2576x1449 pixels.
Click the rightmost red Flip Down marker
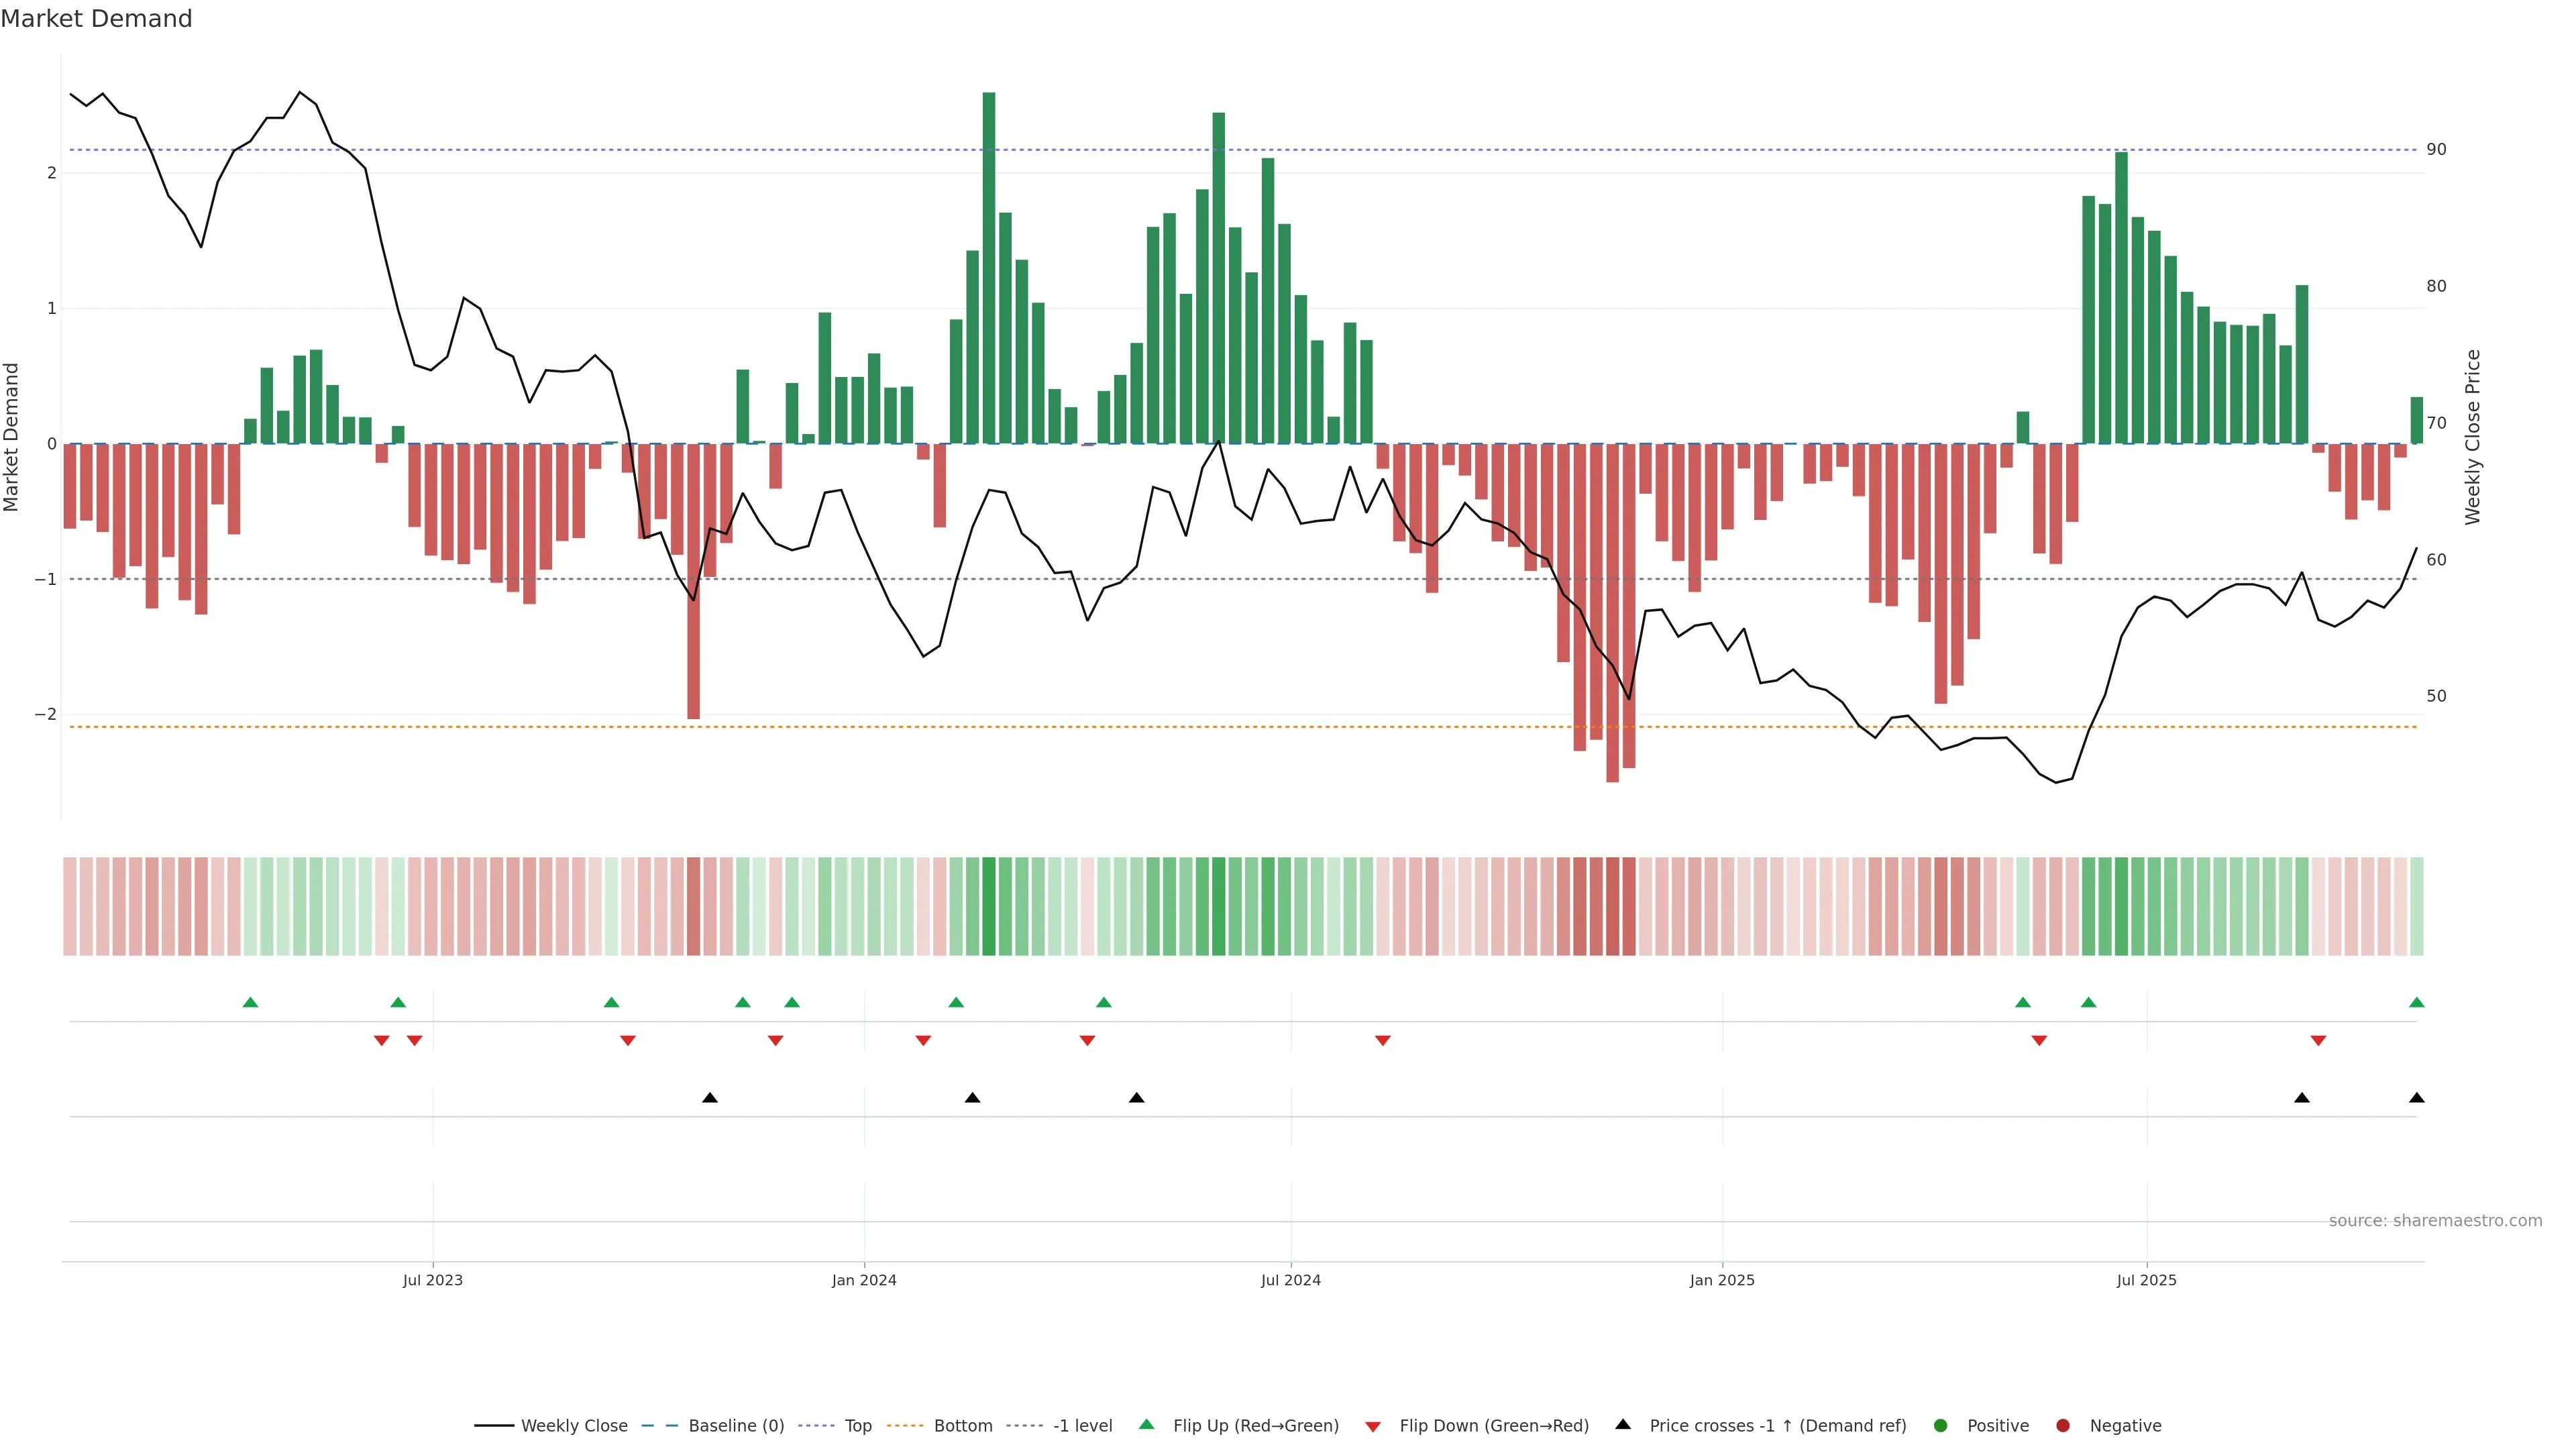pos(2318,1041)
